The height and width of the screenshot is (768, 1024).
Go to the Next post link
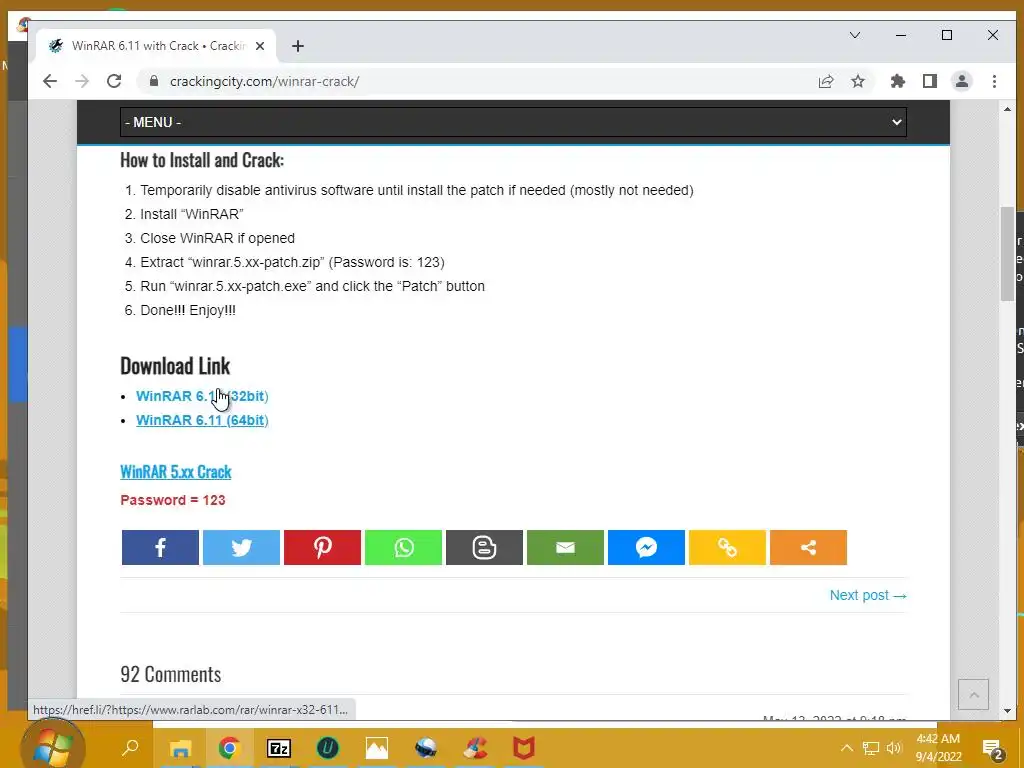click(x=868, y=595)
